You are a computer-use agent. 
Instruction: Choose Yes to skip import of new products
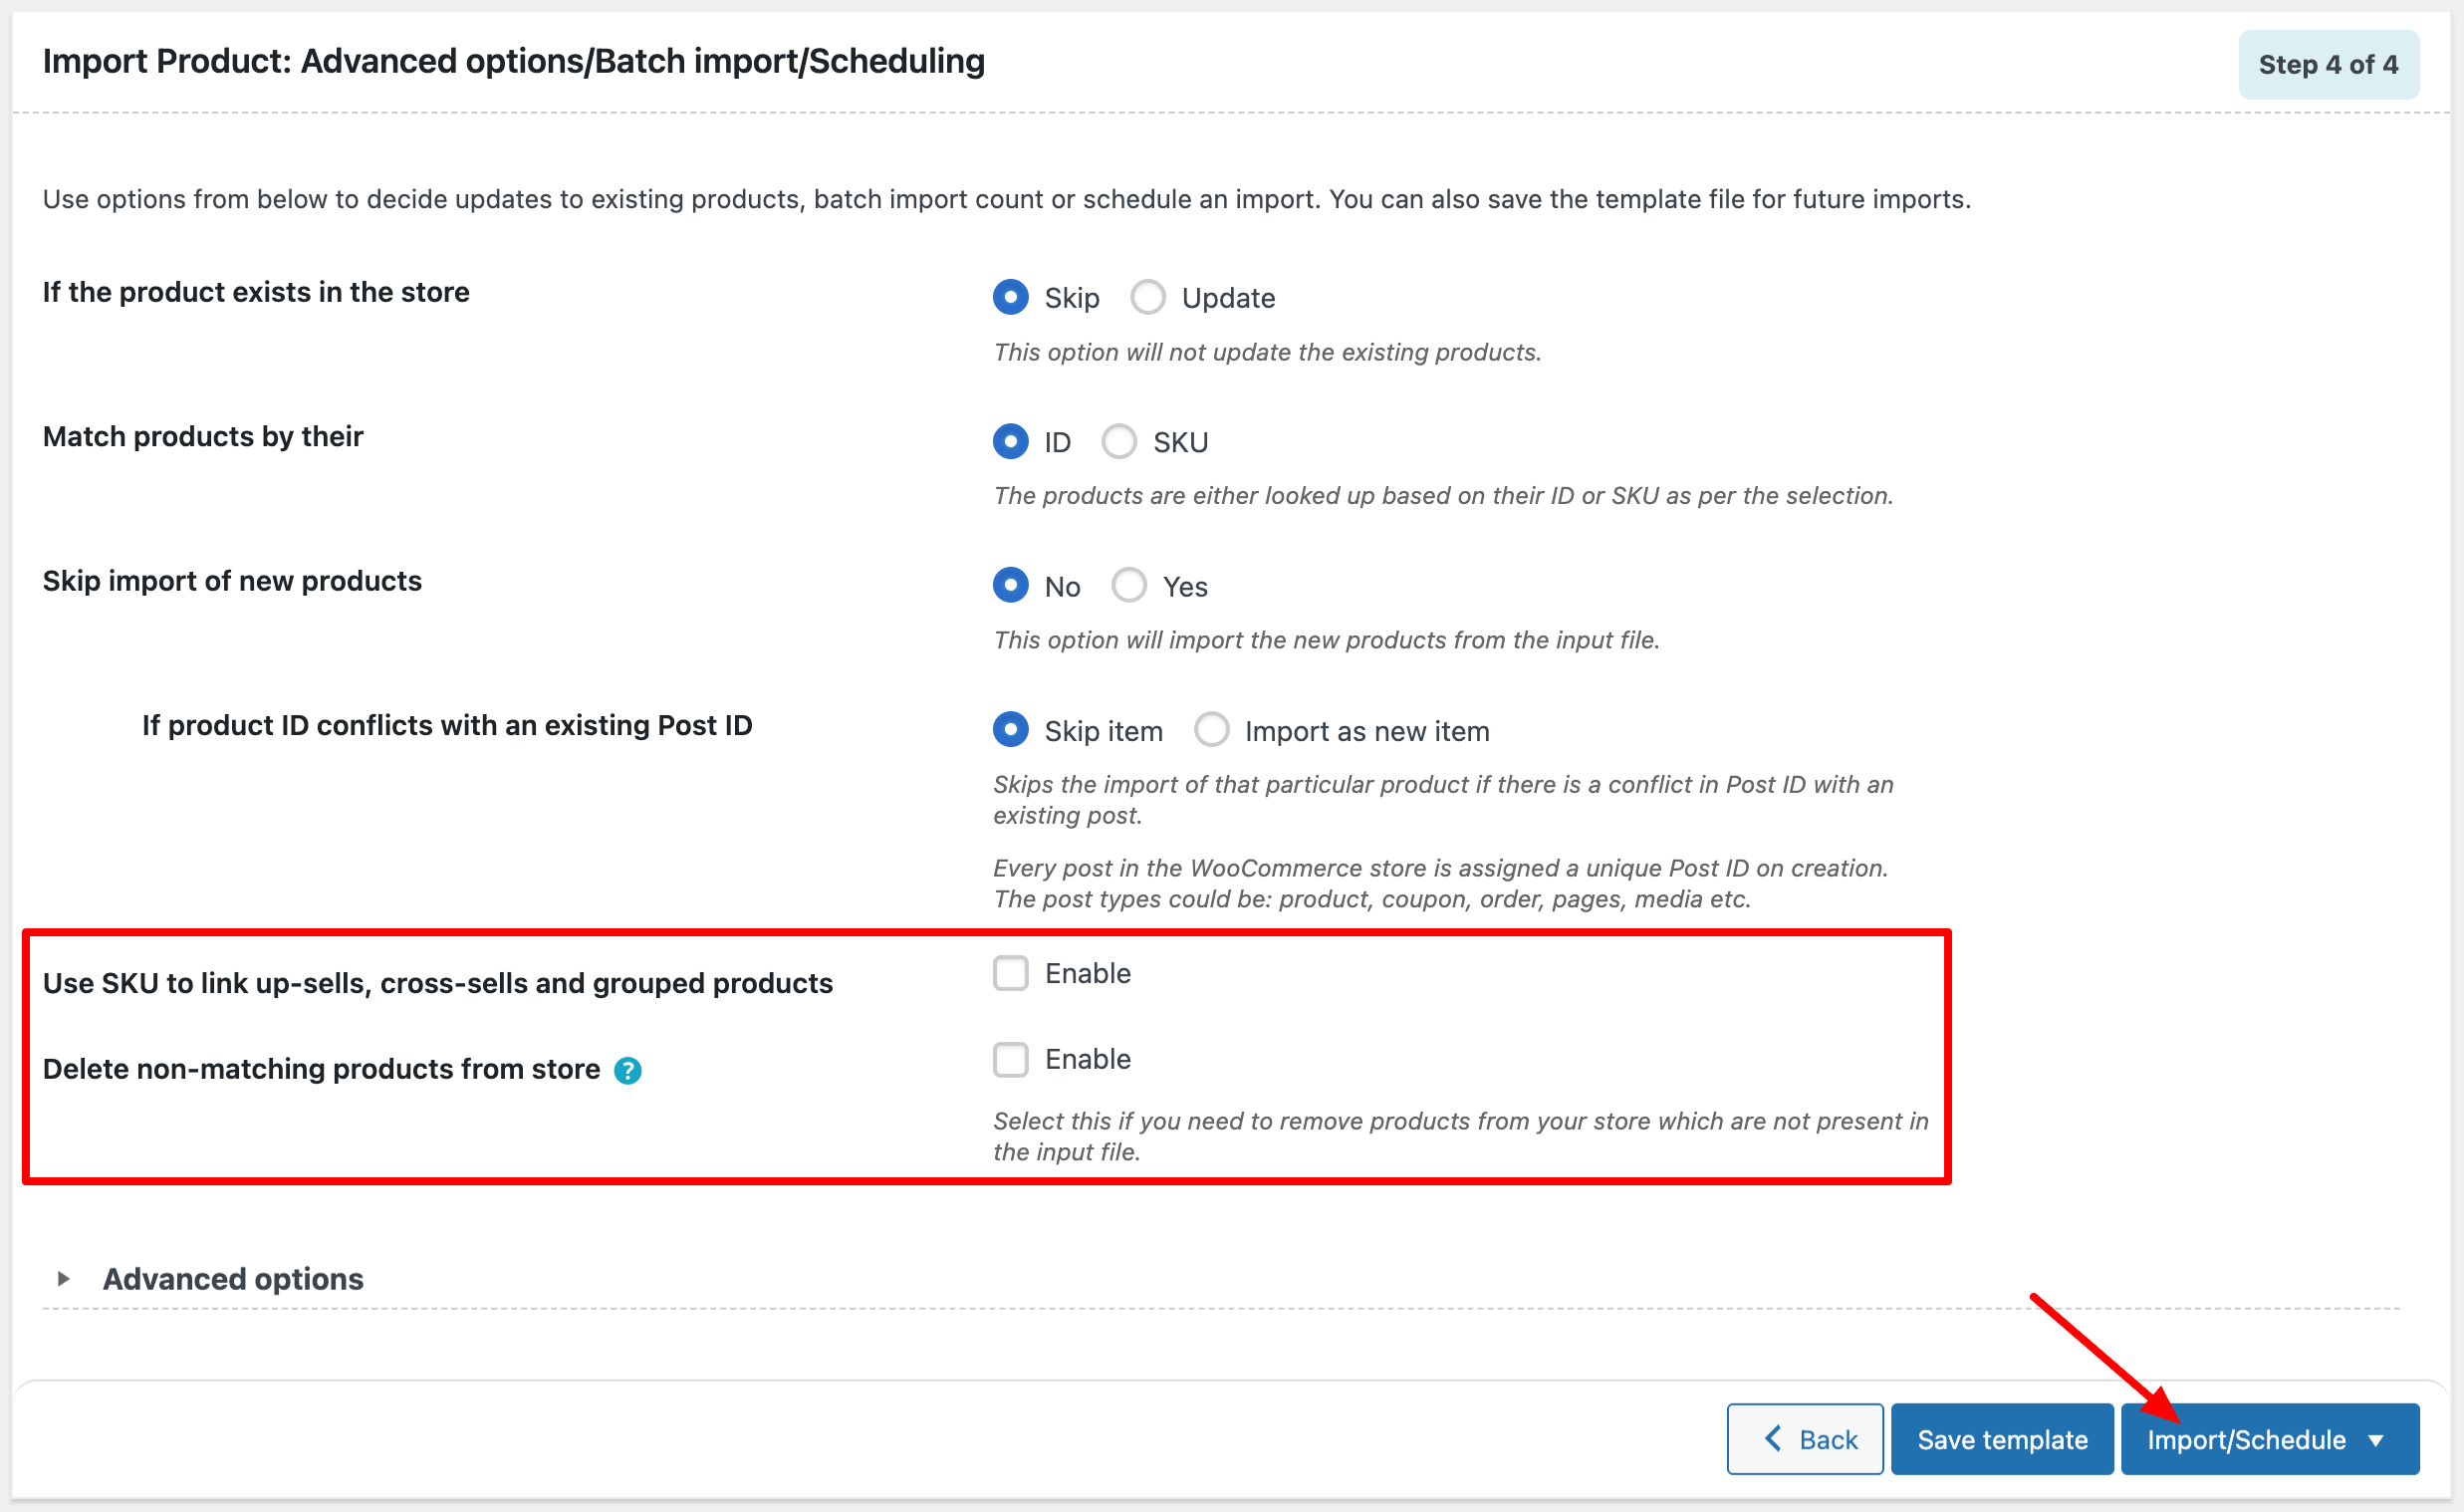pos(1129,585)
